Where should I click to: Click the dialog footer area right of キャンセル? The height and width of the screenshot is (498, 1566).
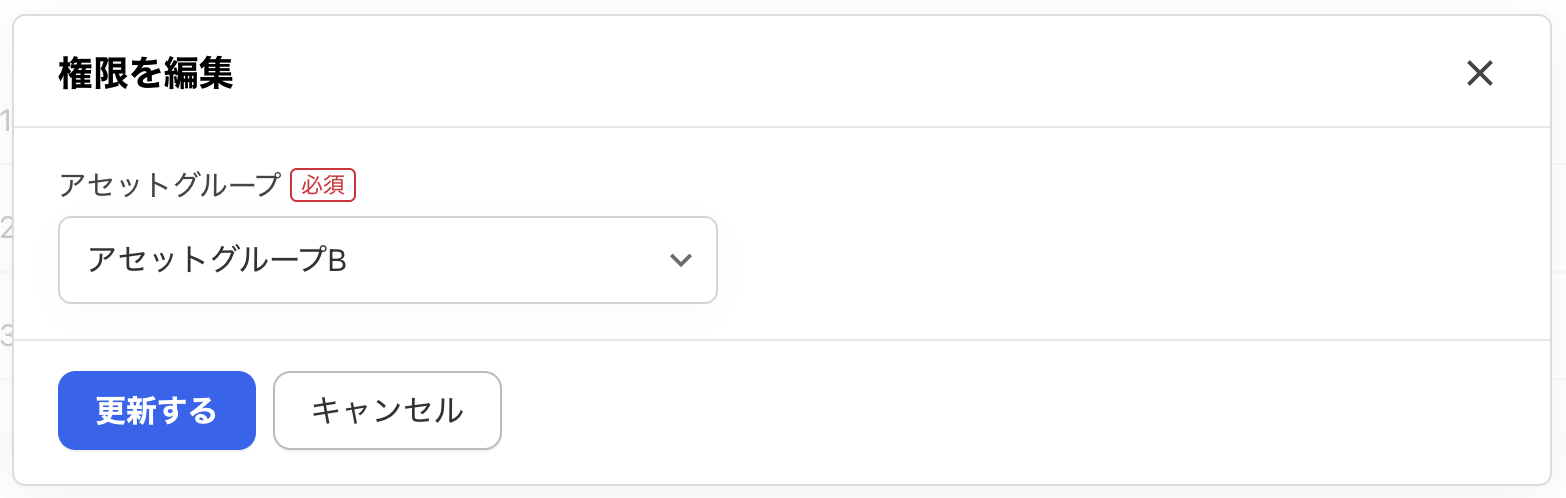coord(1000,410)
